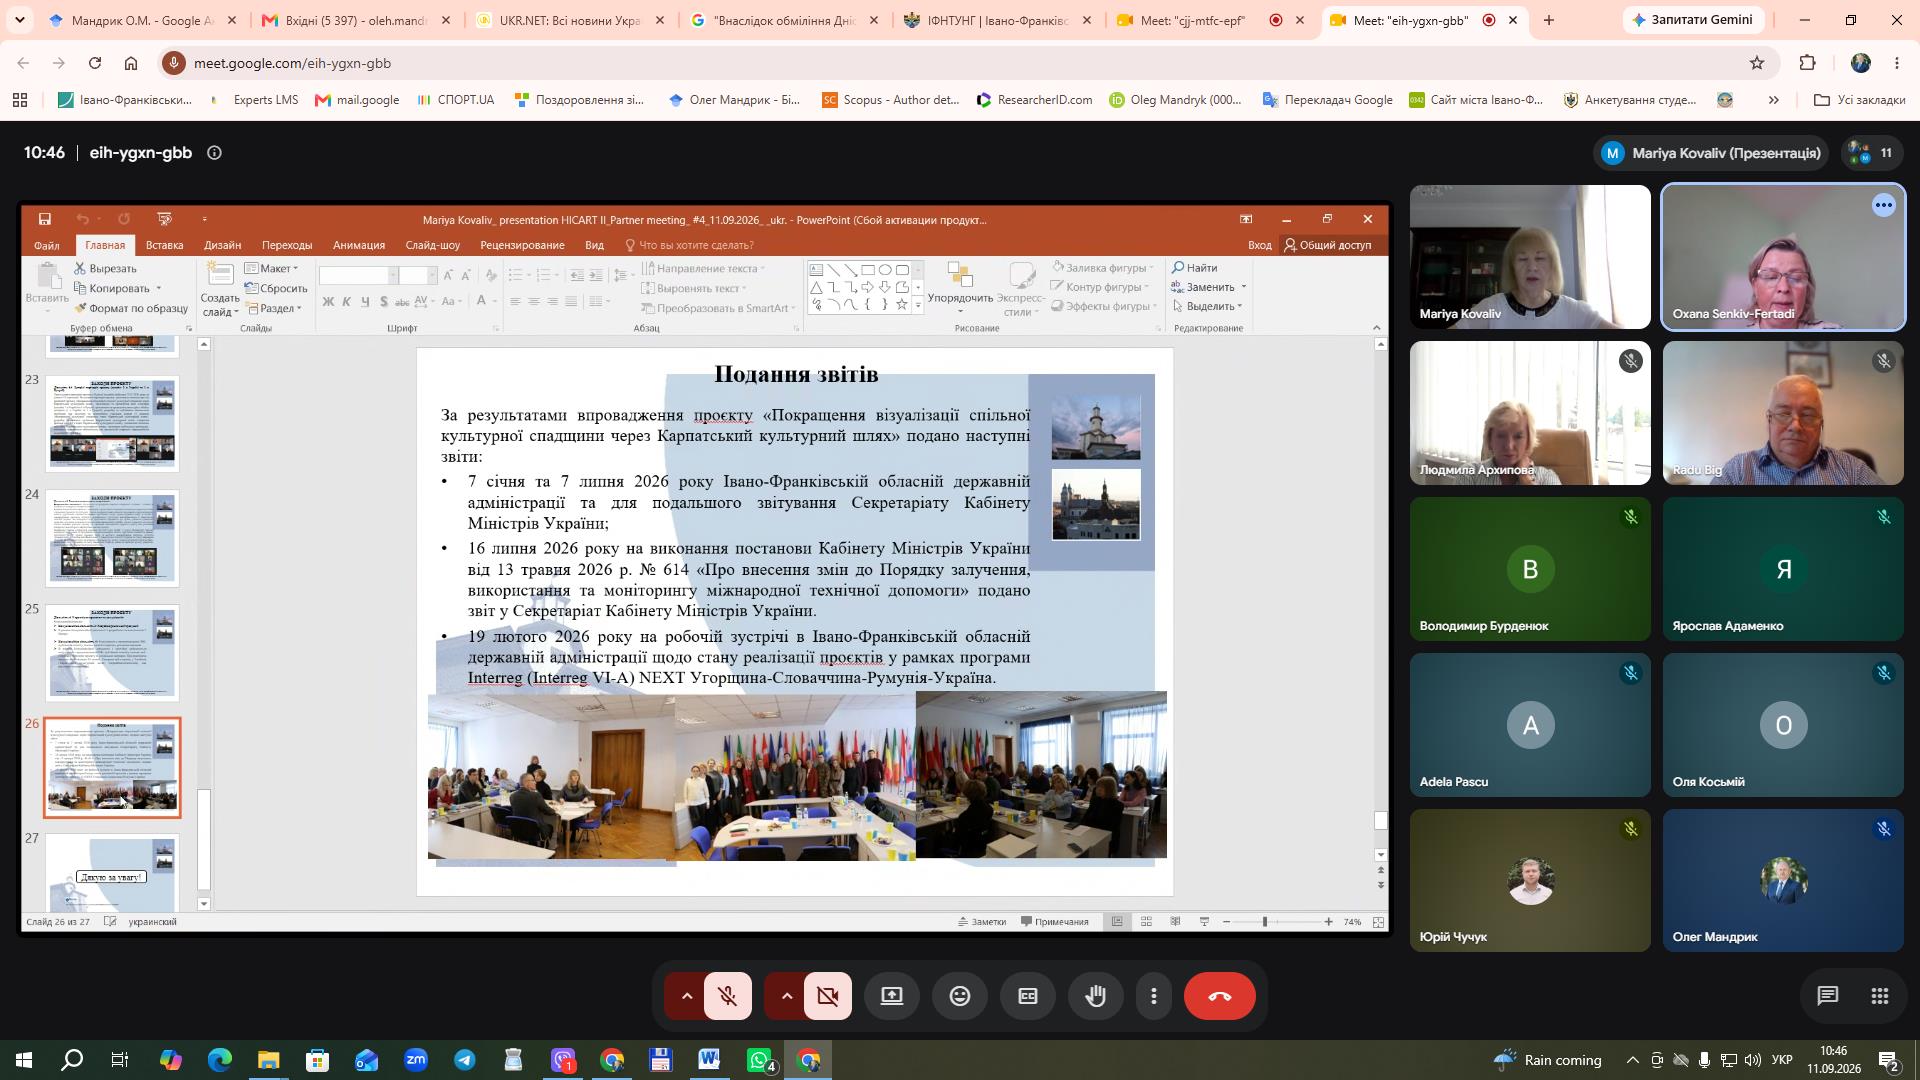Click the Запитати Gemini button
The height and width of the screenshot is (1080, 1920).
1694,20
